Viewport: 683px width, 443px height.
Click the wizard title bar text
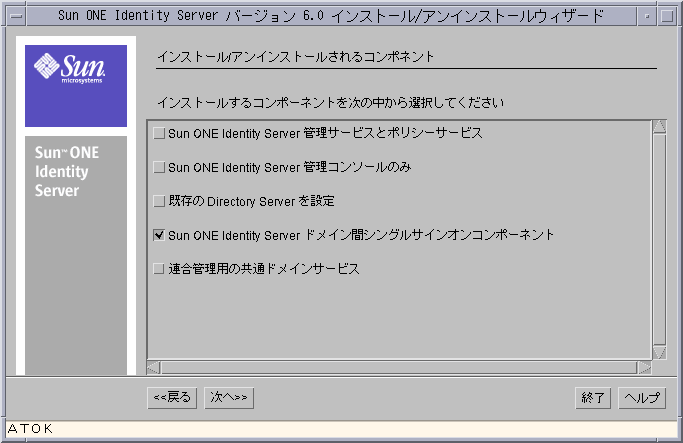331,16
